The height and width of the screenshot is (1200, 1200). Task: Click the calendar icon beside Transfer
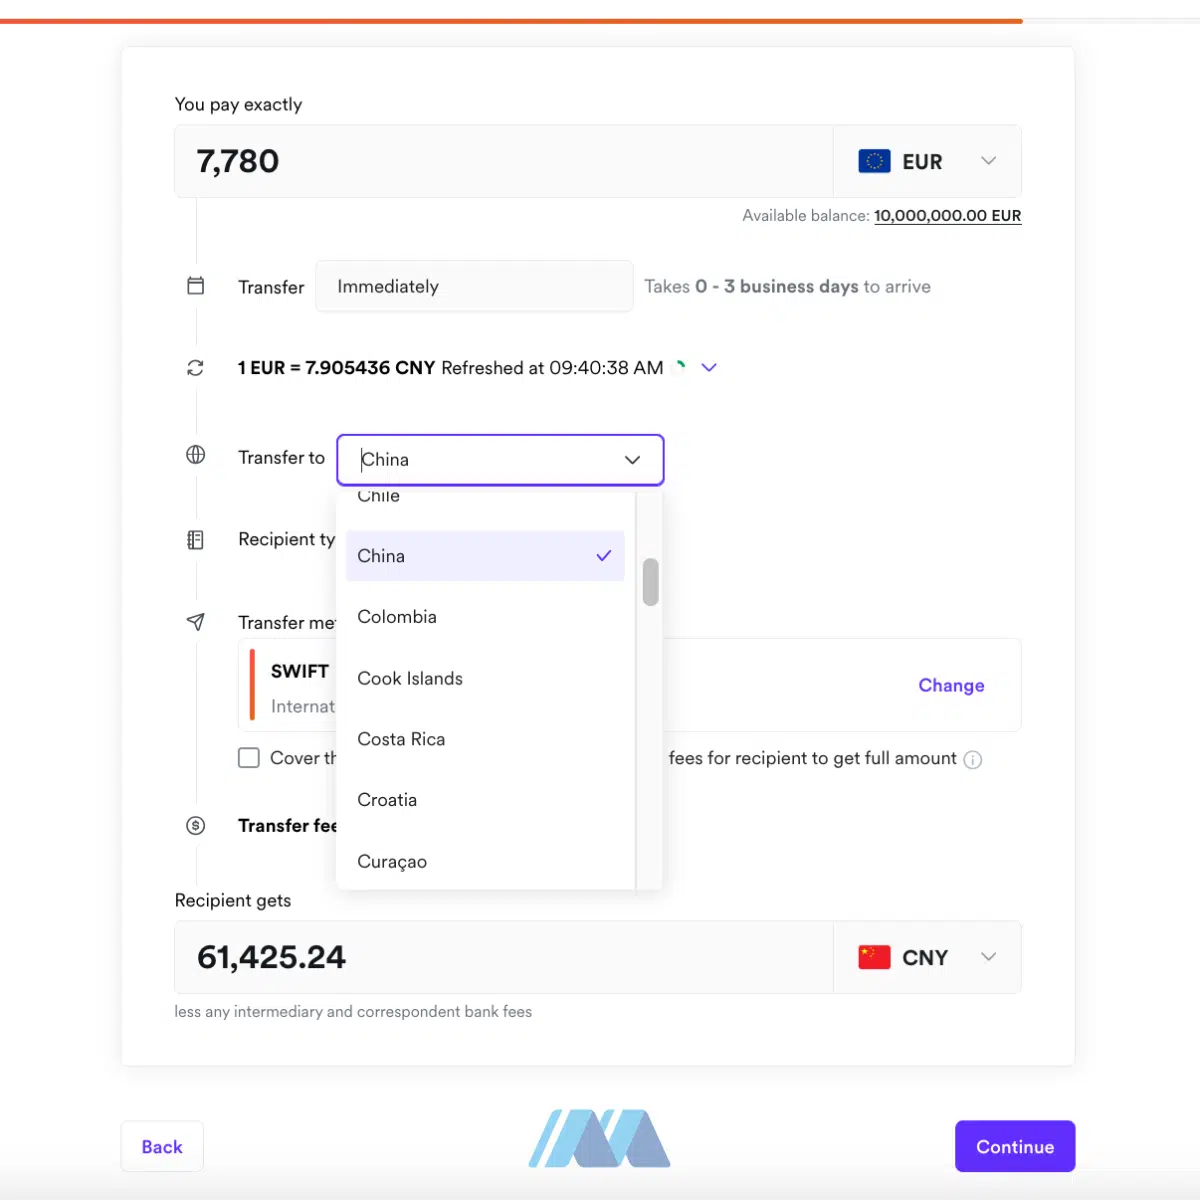click(196, 286)
